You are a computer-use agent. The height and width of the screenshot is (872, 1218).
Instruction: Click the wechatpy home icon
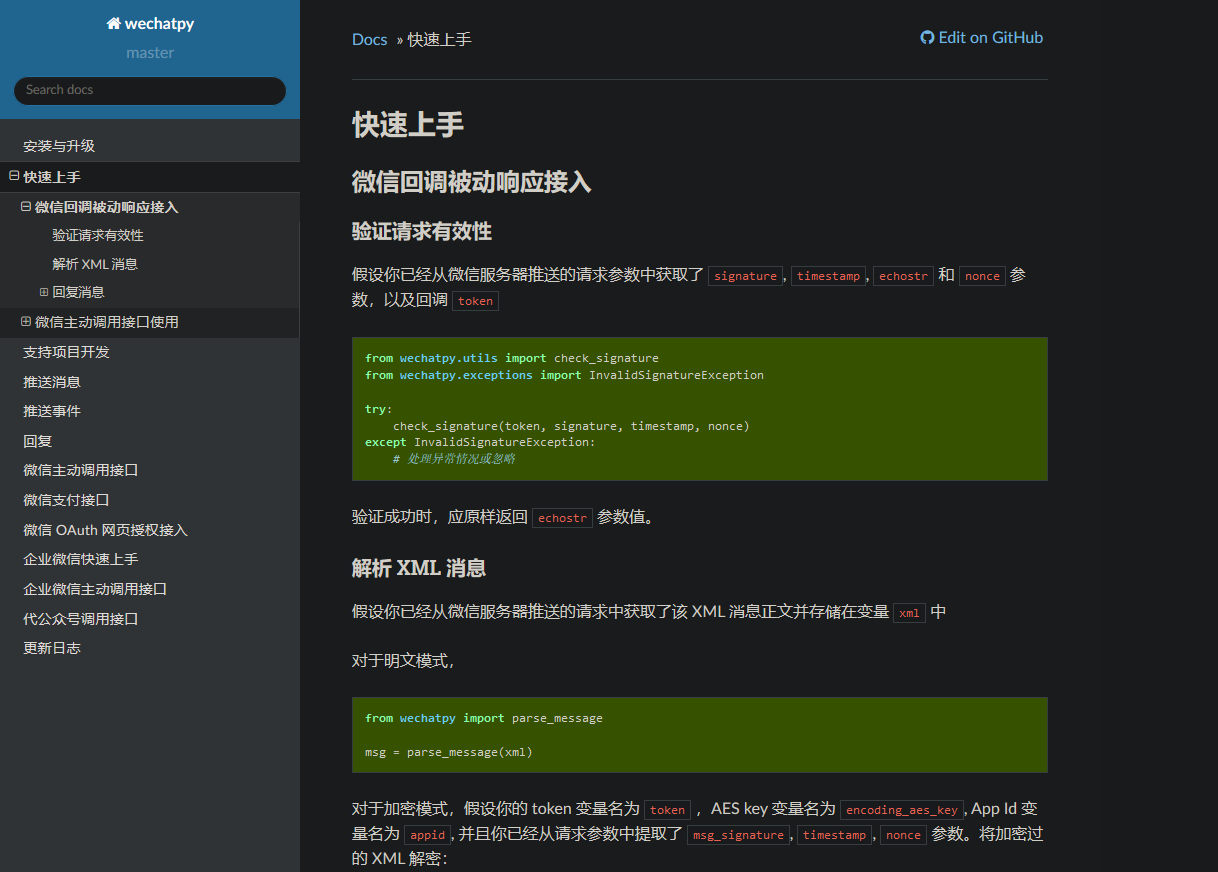(x=113, y=22)
